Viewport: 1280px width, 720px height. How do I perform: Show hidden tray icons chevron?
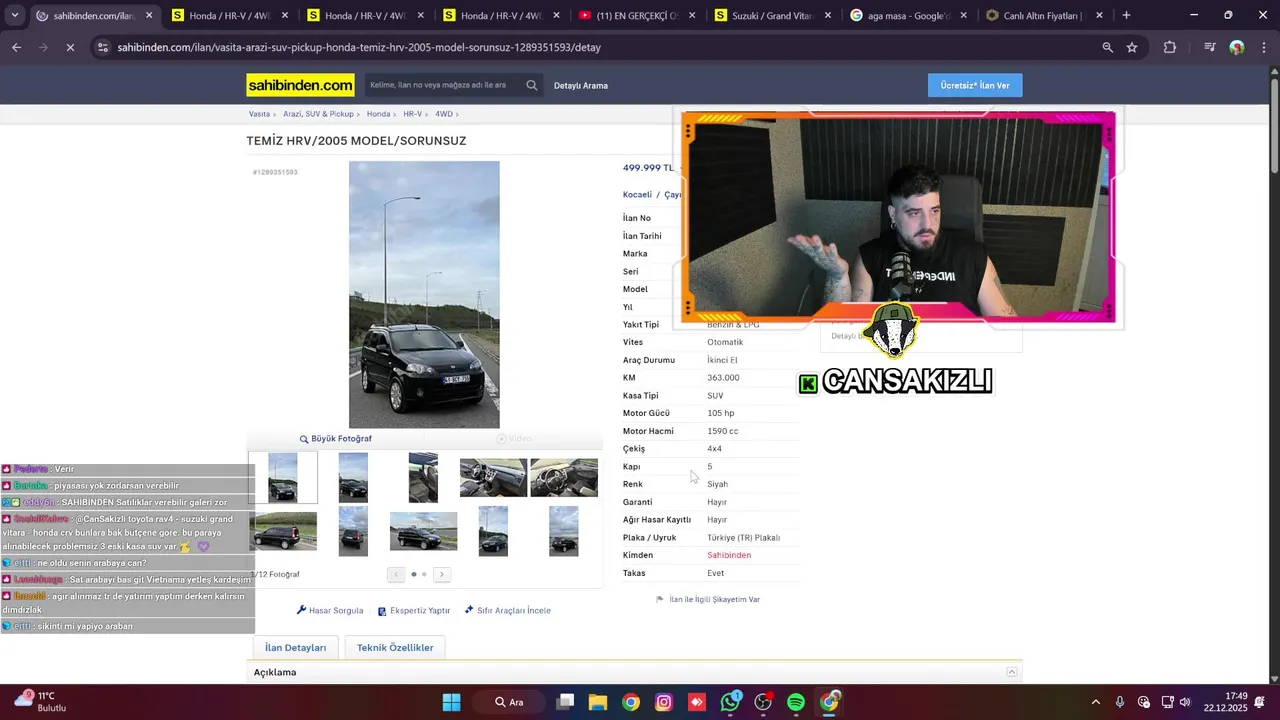(1096, 702)
